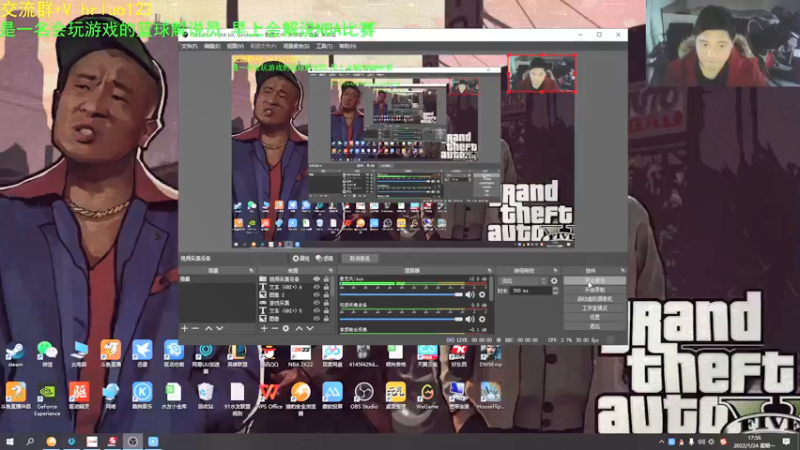Start the virtual camera
The image size is (800, 450).
tap(594, 299)
